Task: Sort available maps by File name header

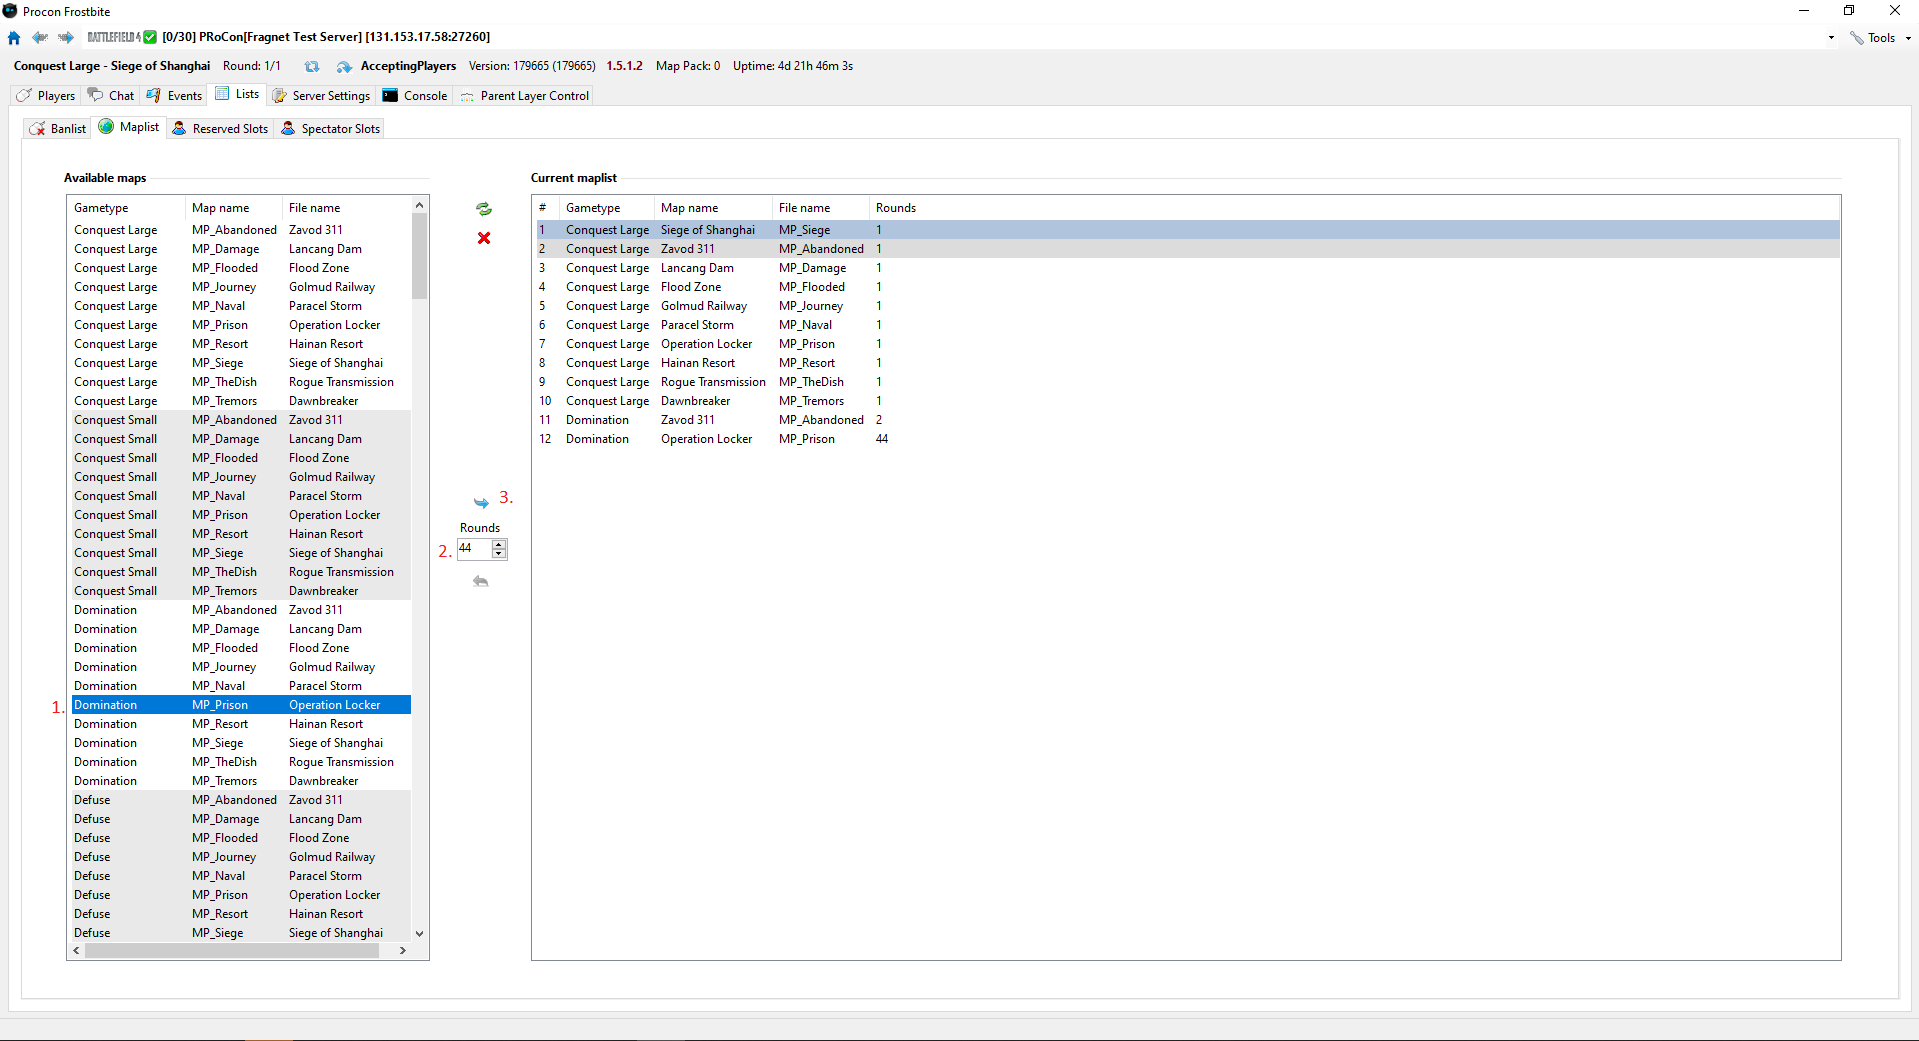Action: pyautogui.click(x=346, y=208)
